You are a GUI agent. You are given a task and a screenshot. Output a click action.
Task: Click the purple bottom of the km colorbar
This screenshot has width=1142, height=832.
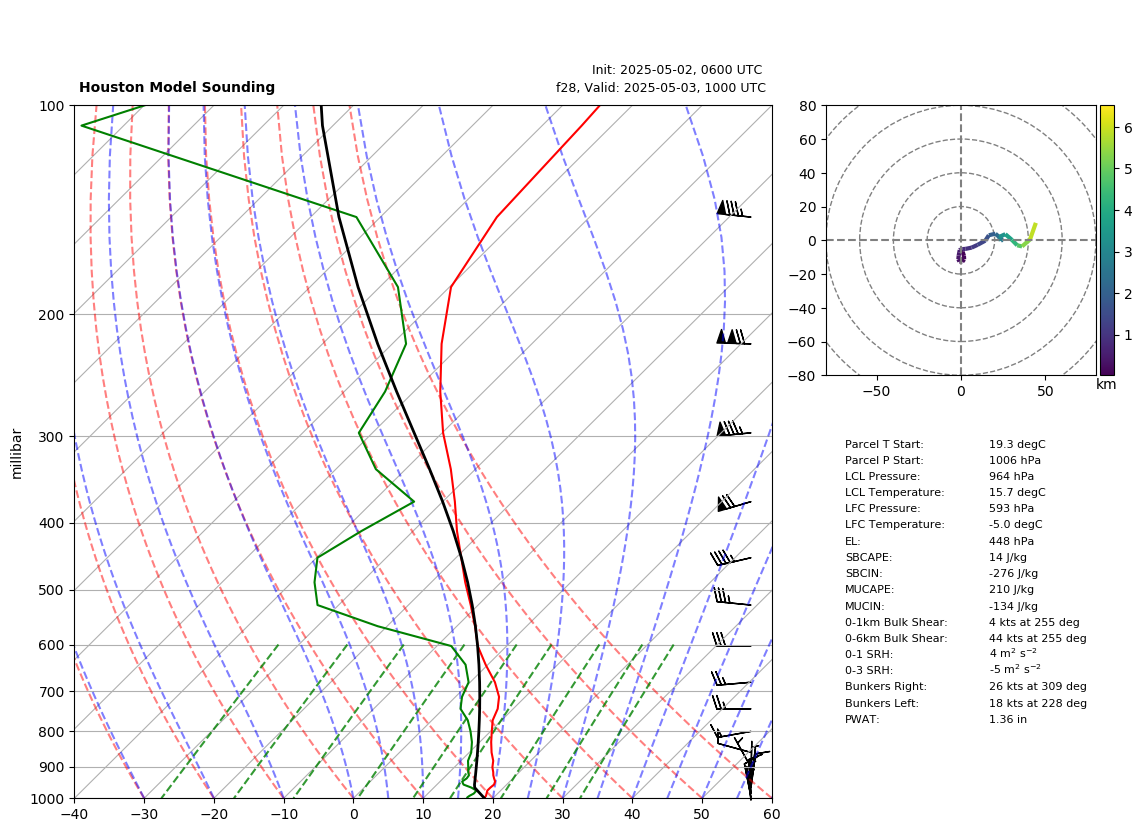pos(1107,370)
